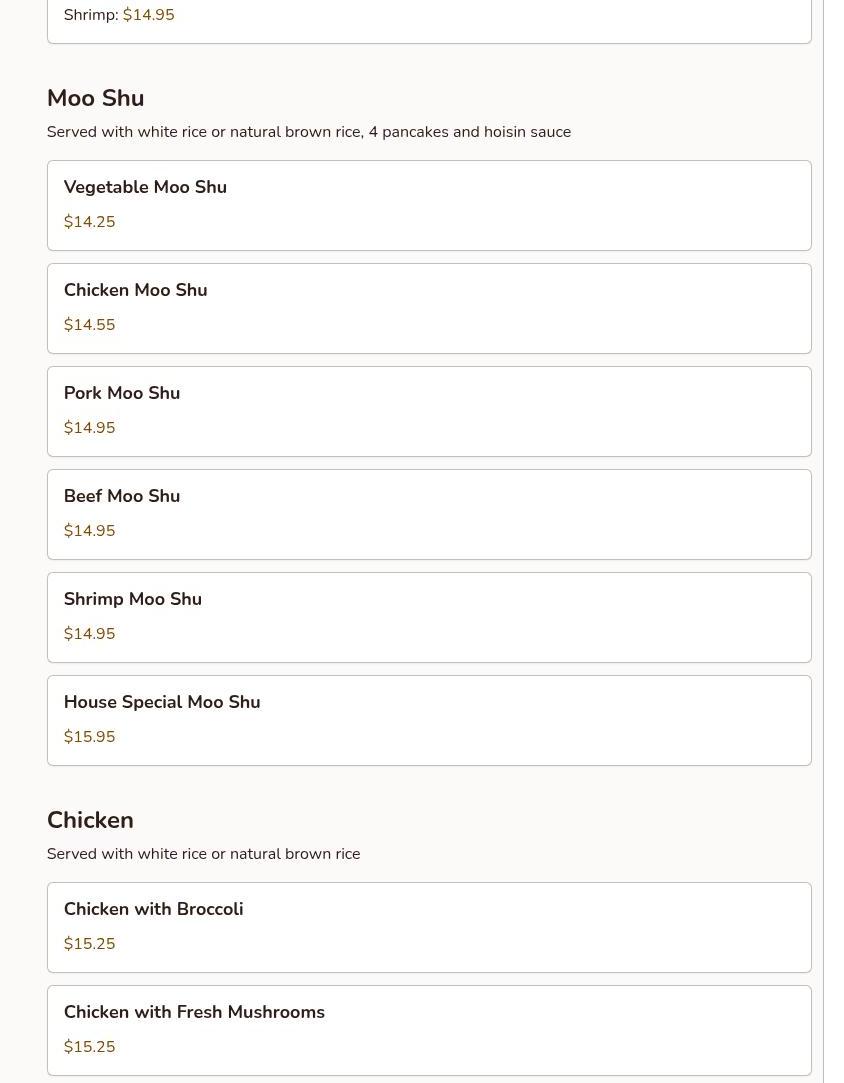
Task: Select House Special Moo Shu dish name
Action: (x=162, y=702)
